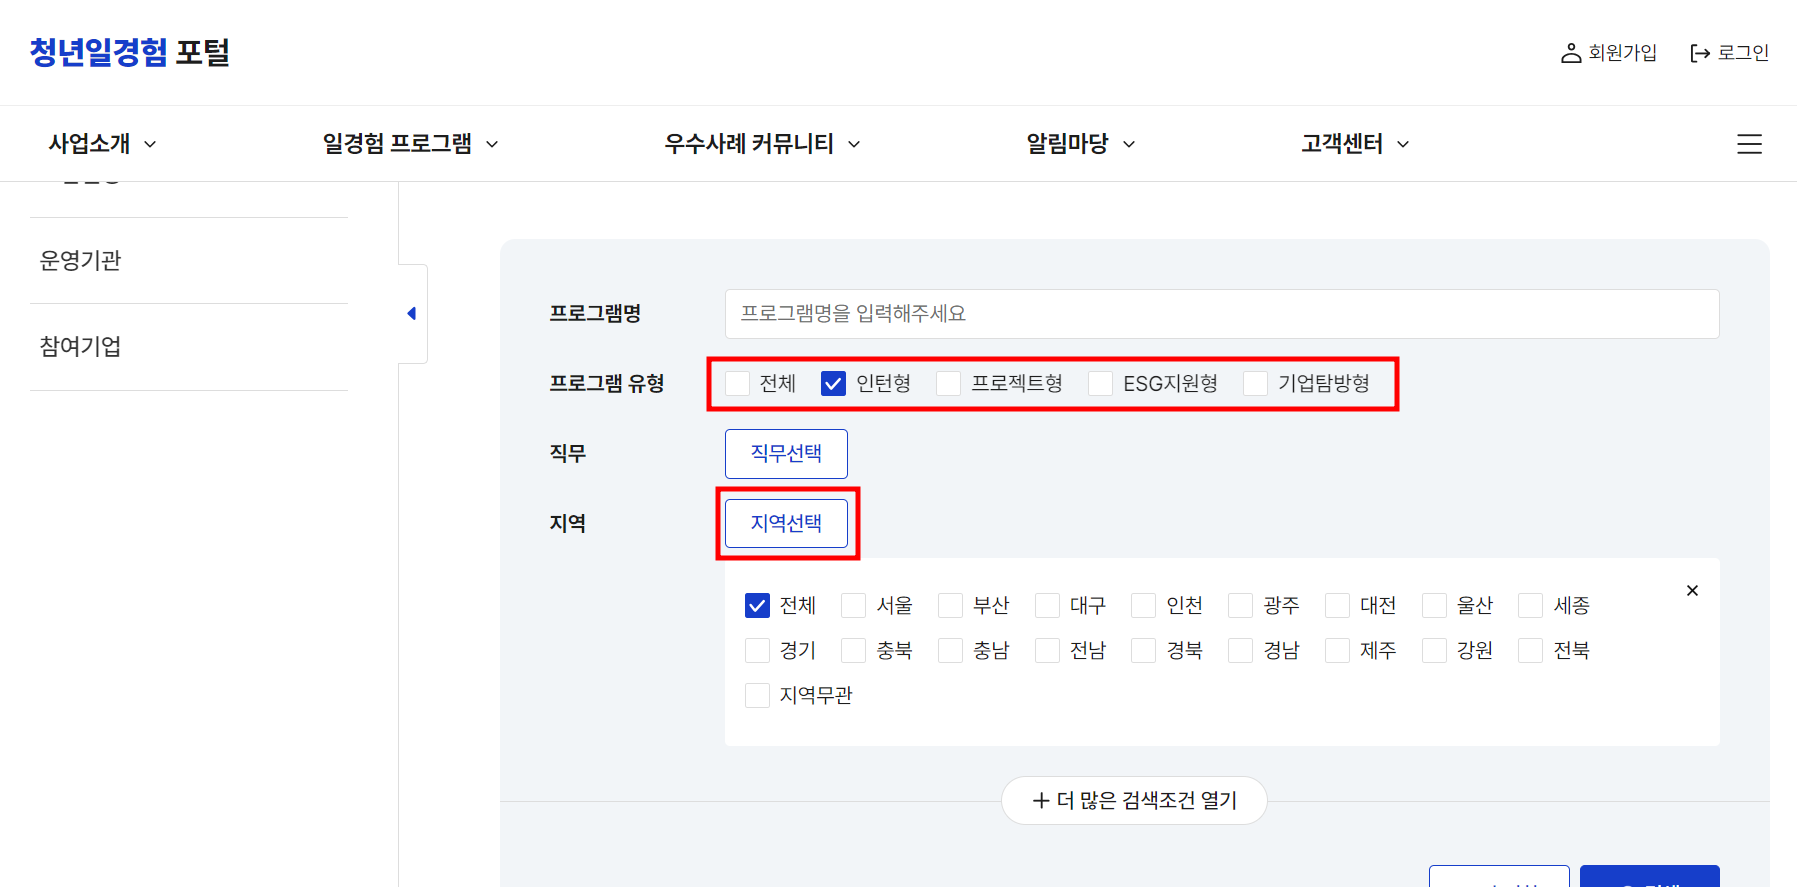This screenshot has height=887, width=1797.
Task: Select the 경북 region checkbox
Action: pos(1143,651)
